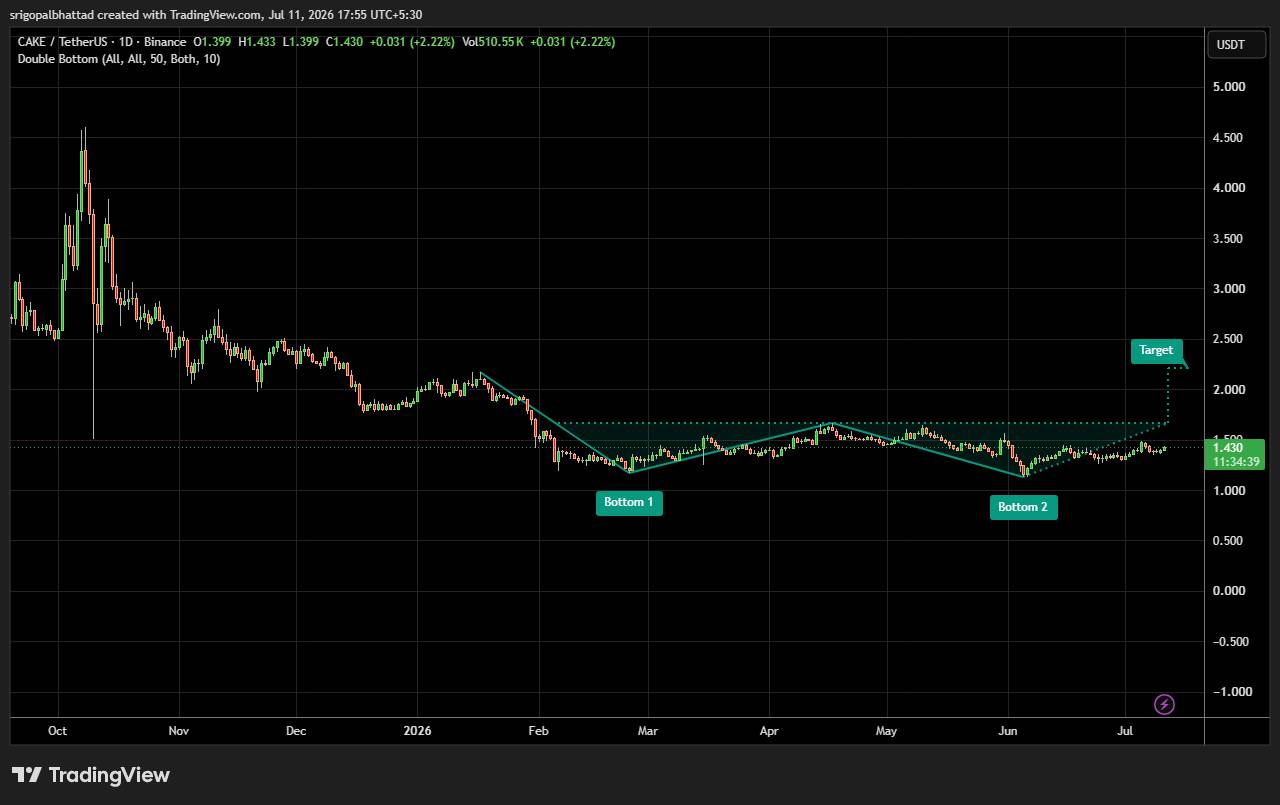Viewport: 1280px width, 805px height.
Task: Select the Bottom 1 label
Action: click(x=629, y=502)
